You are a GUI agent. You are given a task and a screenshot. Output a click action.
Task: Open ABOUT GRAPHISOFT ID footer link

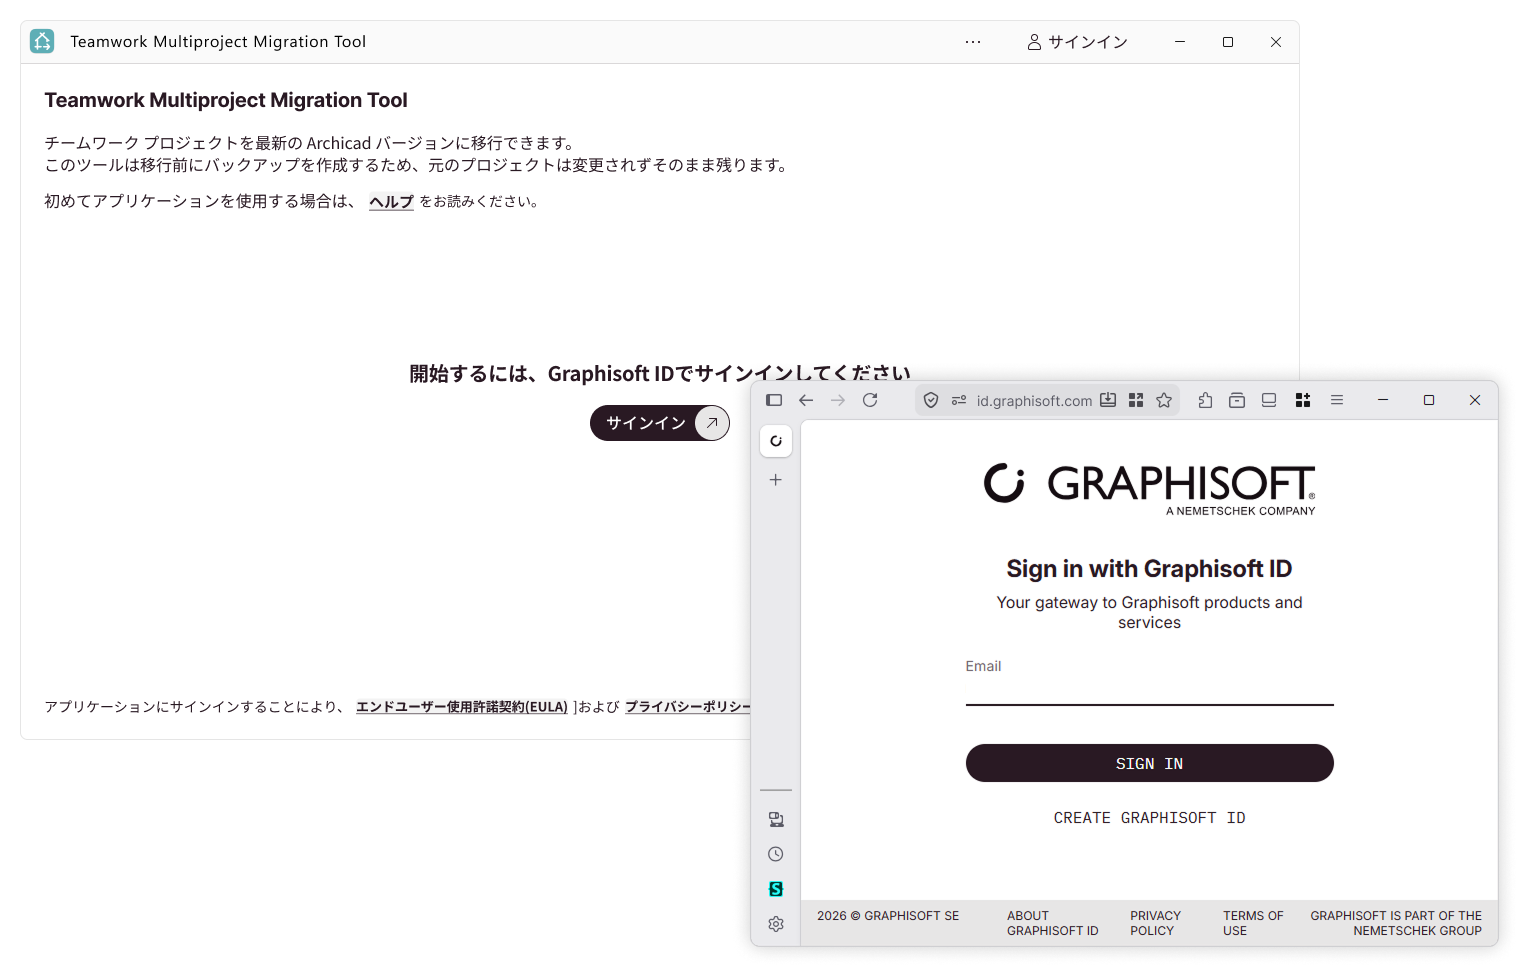[1053, 923]
